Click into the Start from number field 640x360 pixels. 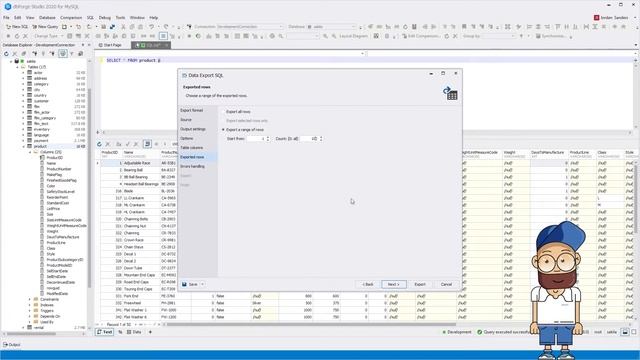(x=256, y=139)
